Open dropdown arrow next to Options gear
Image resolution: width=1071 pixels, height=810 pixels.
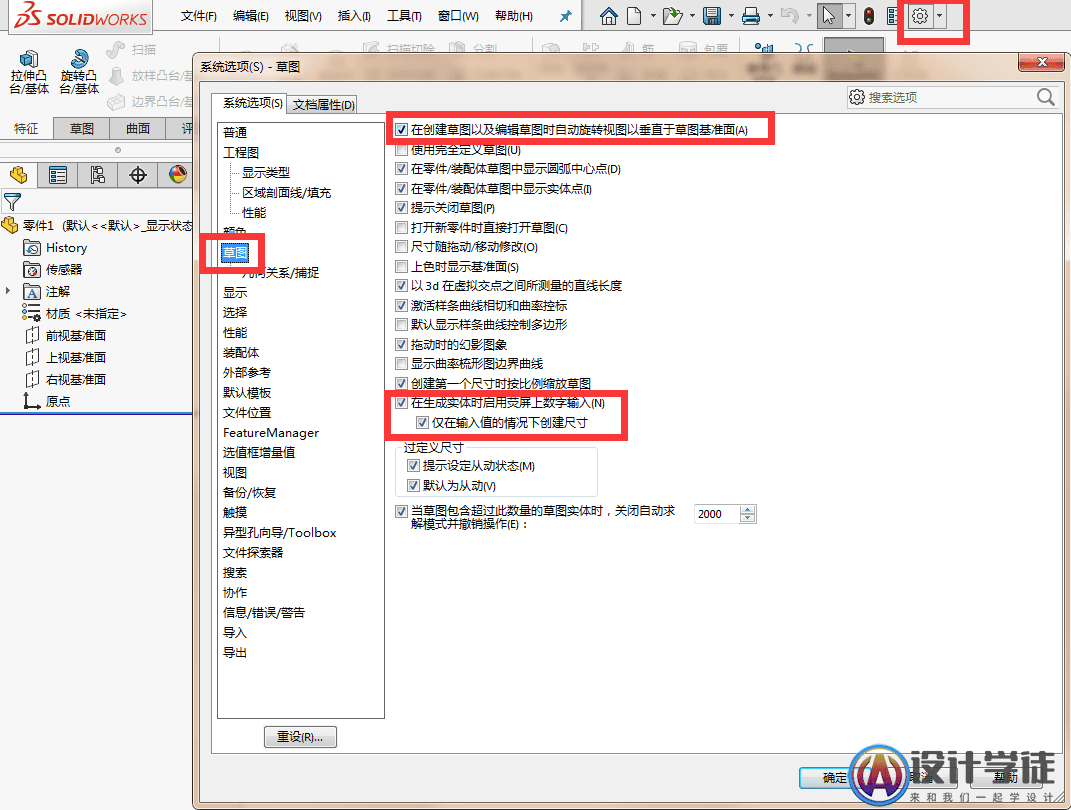[x=940, y=16]
